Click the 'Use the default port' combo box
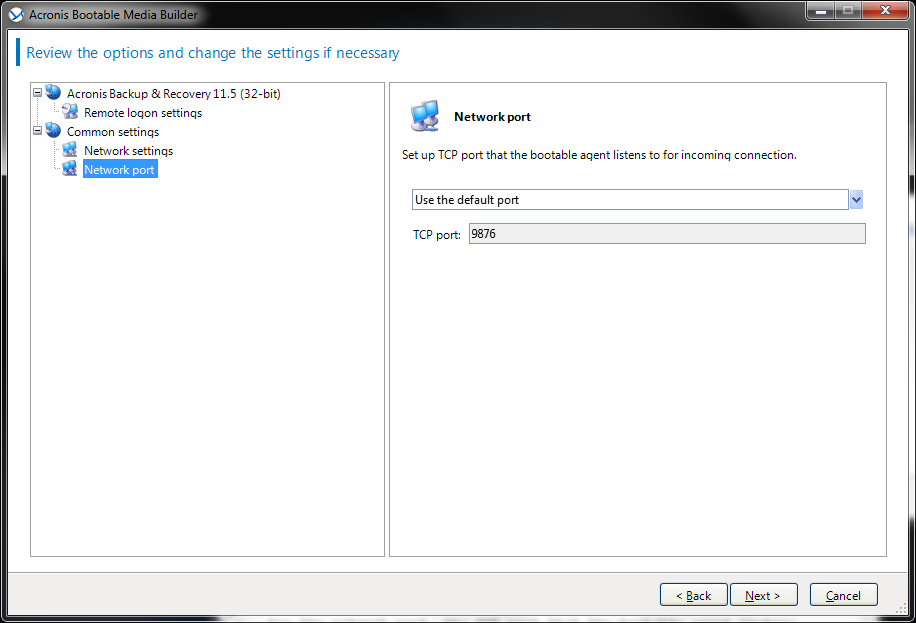Screen dimensions: 916x623 [630, 200]
